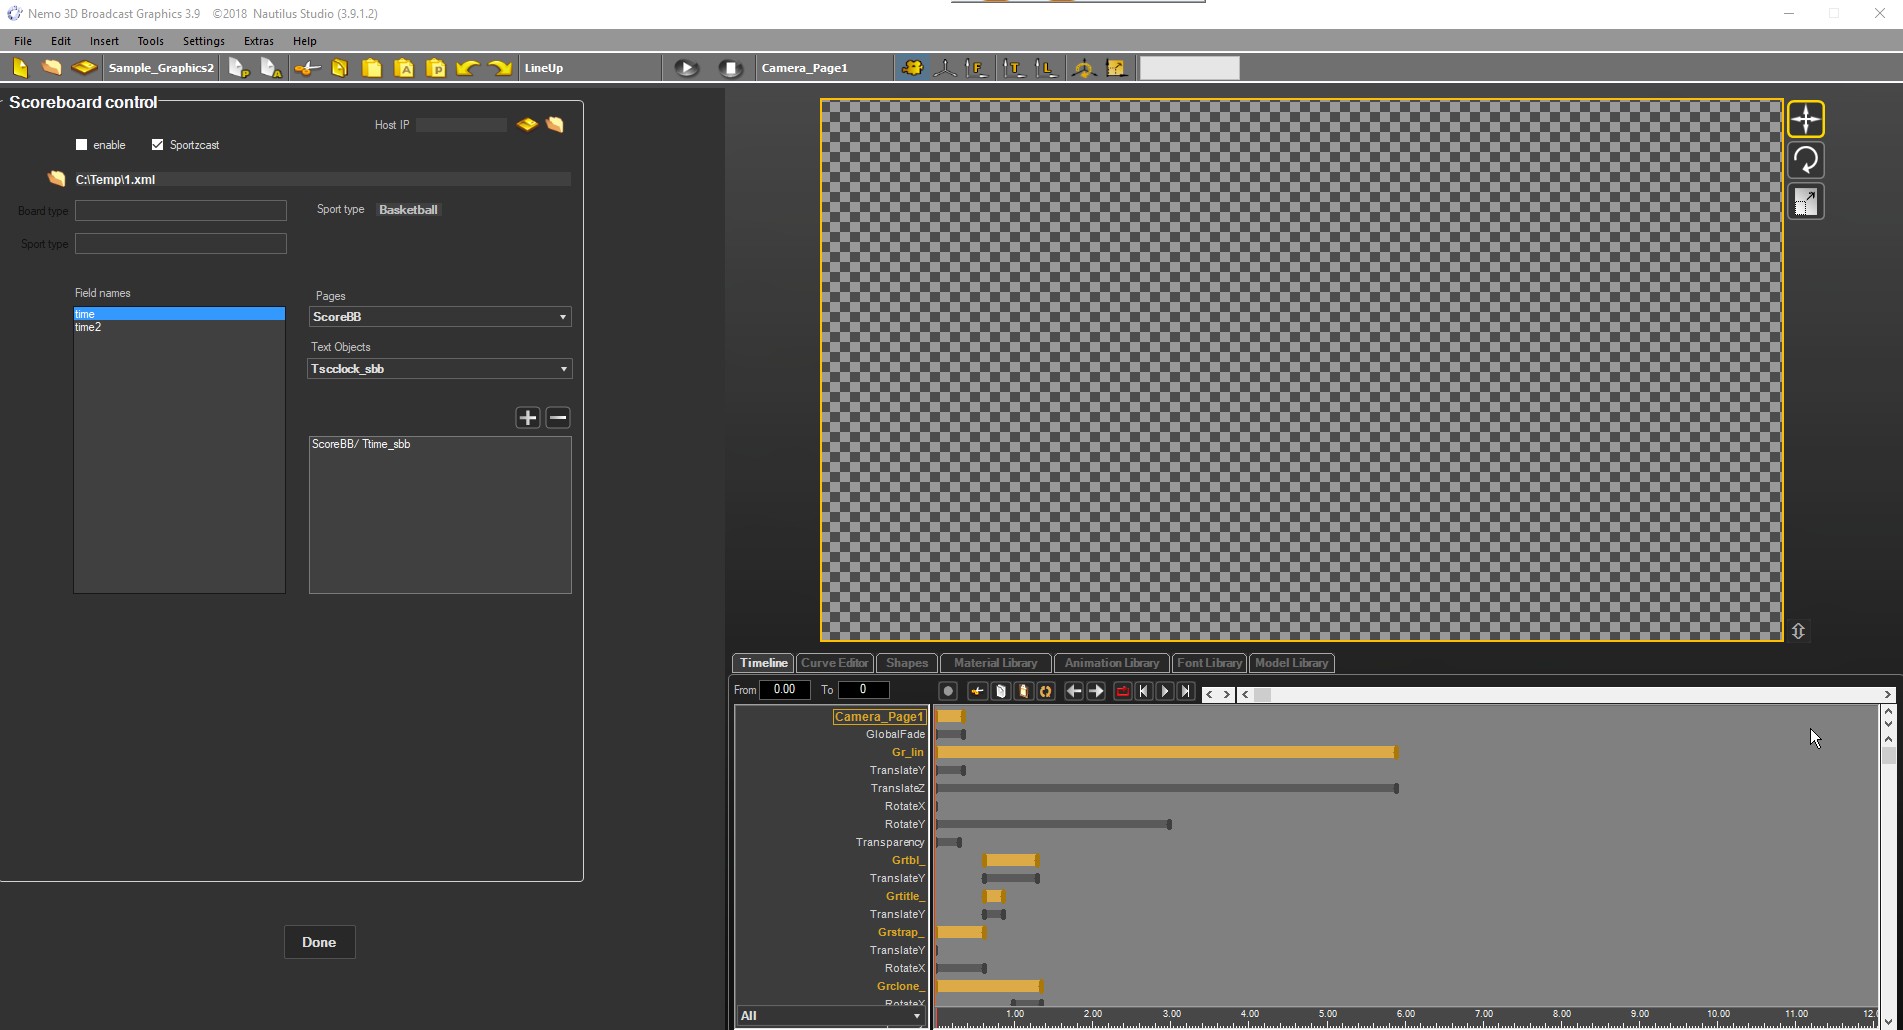Click the Done button
Screen dimensions: 1903x1030
tap(319, 942)
